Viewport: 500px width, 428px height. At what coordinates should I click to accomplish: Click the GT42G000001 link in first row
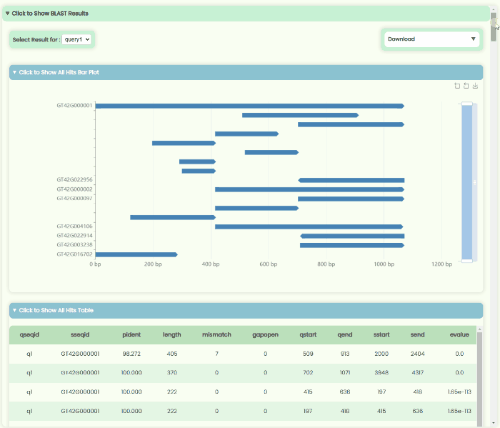[x=80, y=354]
